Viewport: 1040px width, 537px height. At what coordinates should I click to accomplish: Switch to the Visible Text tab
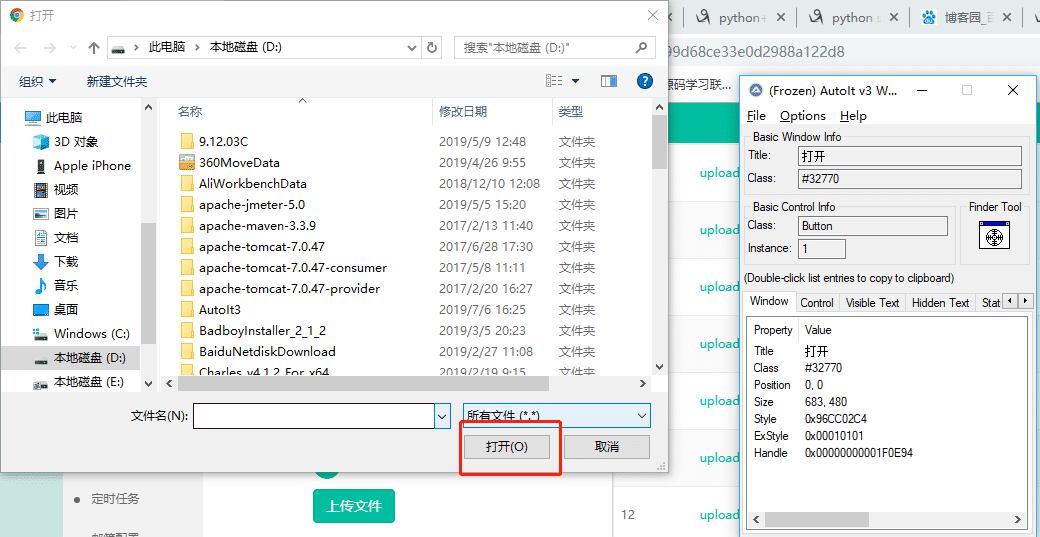tap(872, 303)
